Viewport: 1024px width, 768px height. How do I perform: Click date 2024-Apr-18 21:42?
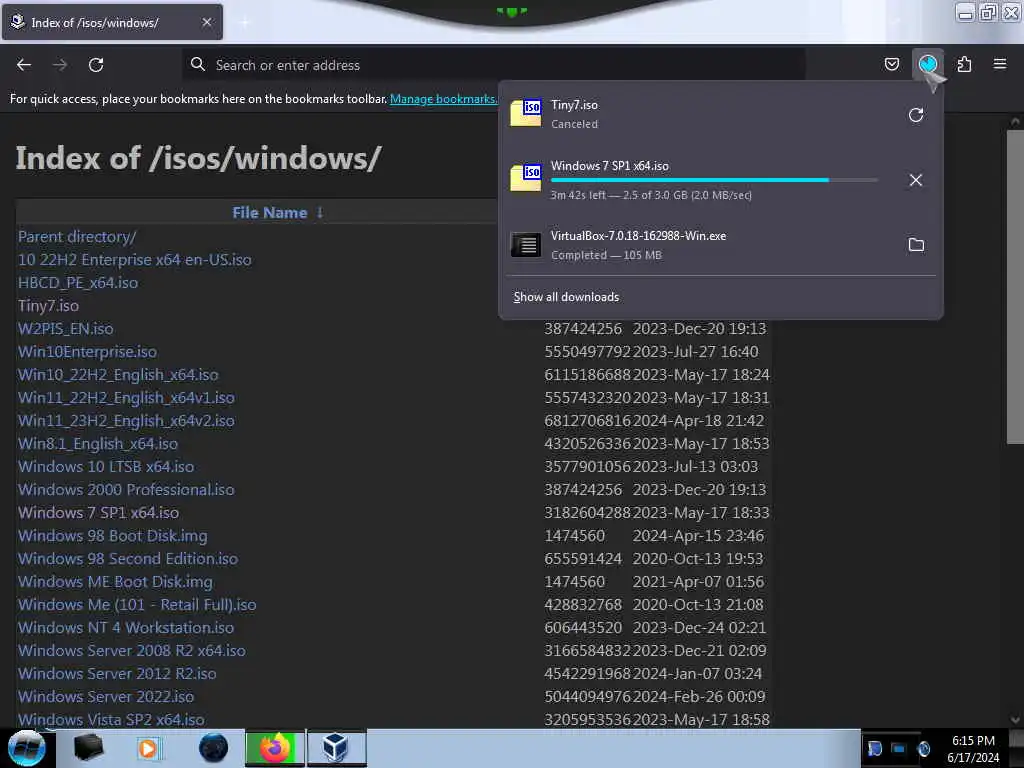click(x=698, y=421)
